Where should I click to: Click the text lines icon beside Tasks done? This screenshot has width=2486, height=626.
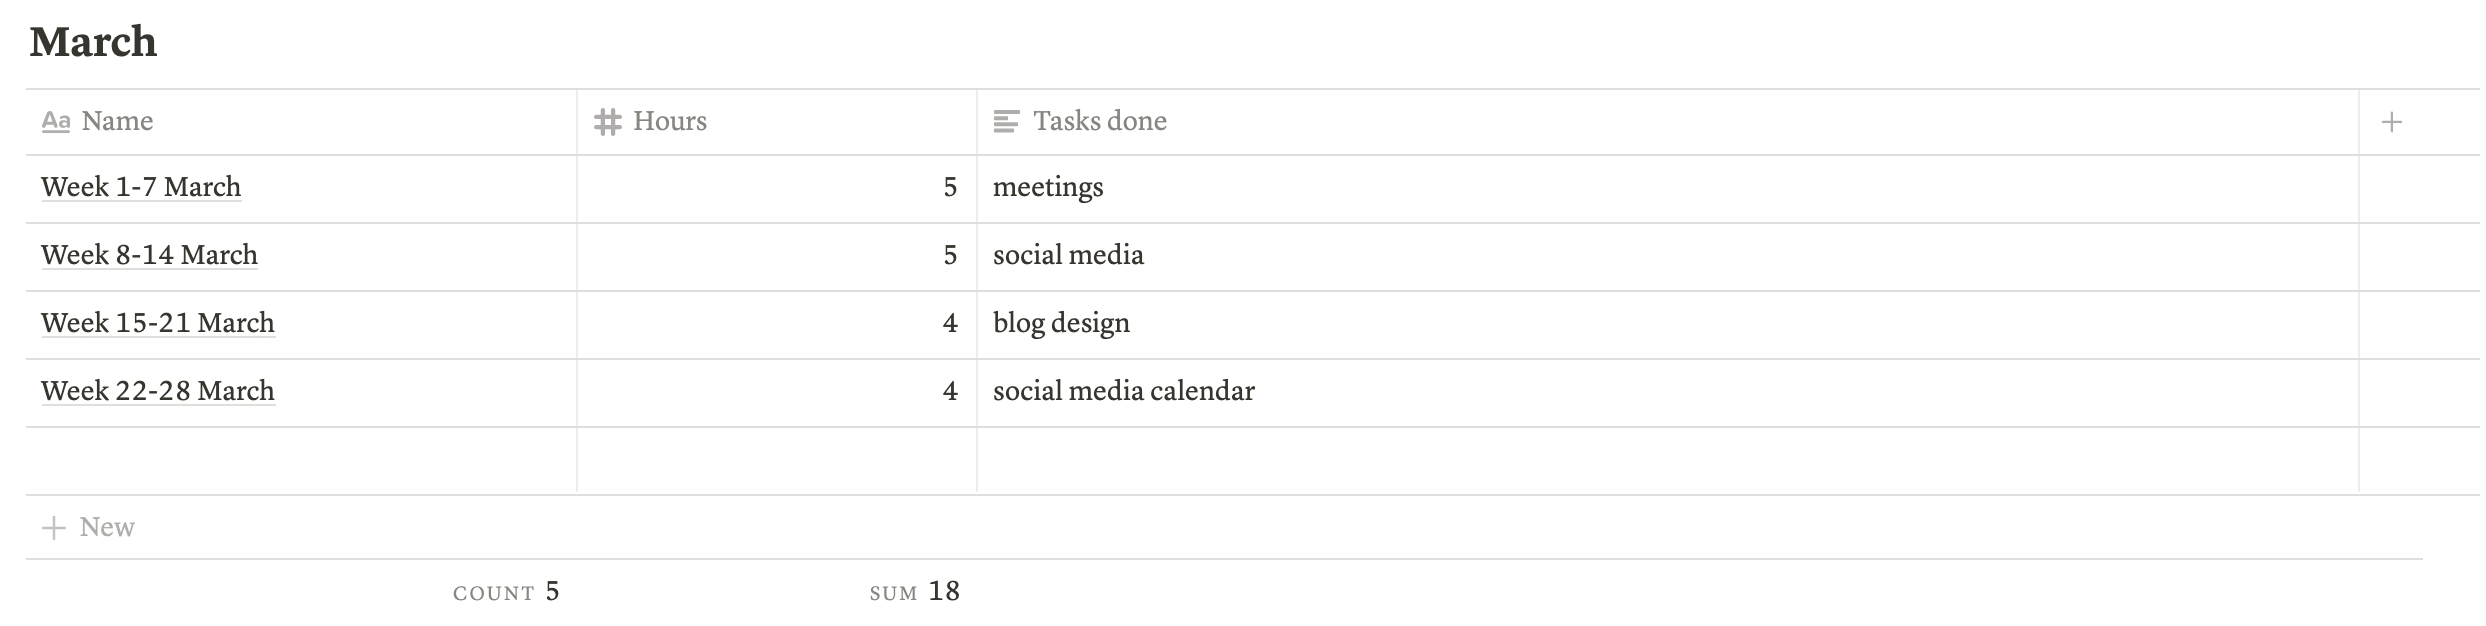(x=1006, y=122)
